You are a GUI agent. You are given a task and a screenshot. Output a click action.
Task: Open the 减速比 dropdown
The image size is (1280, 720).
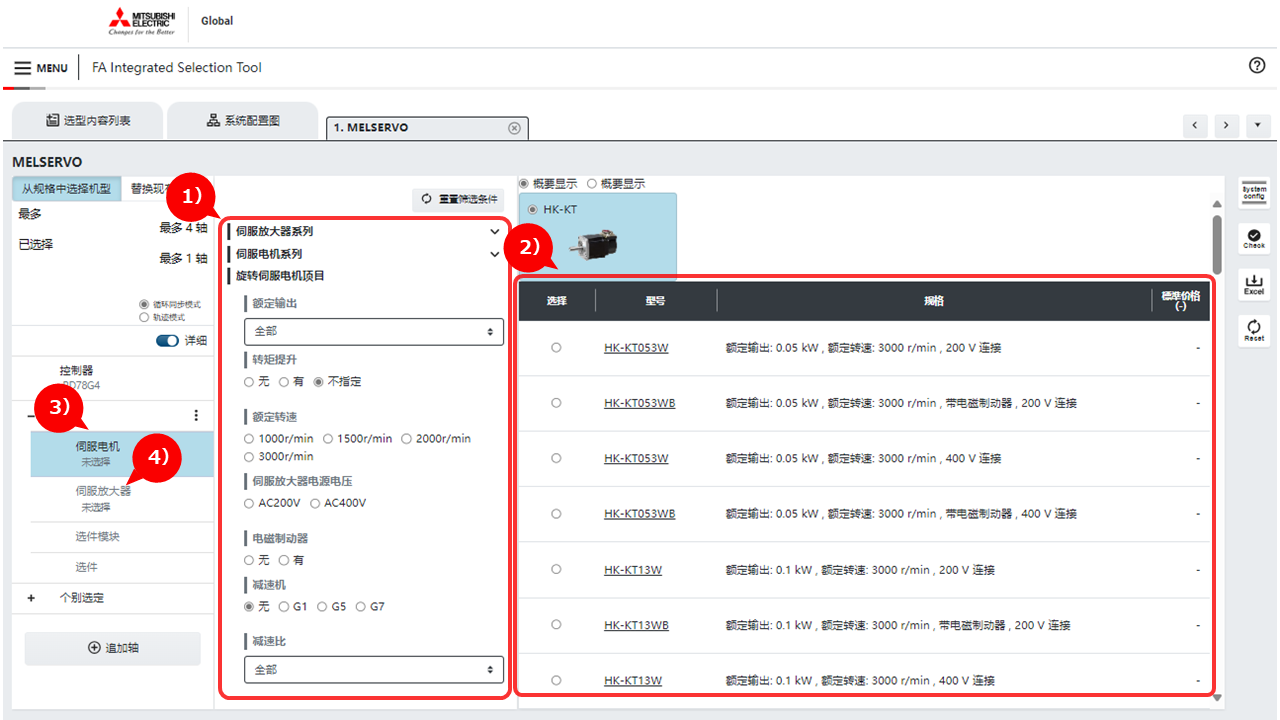374,669
